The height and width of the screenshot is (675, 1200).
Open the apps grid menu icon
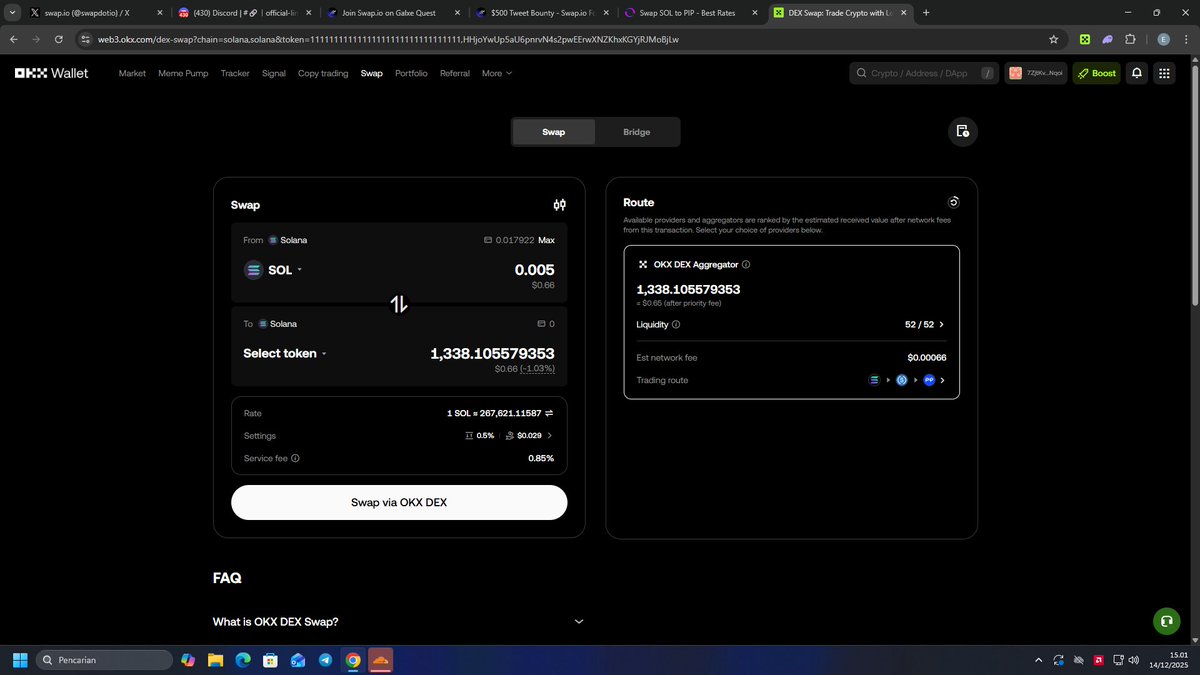click(x=1164, y=73)
